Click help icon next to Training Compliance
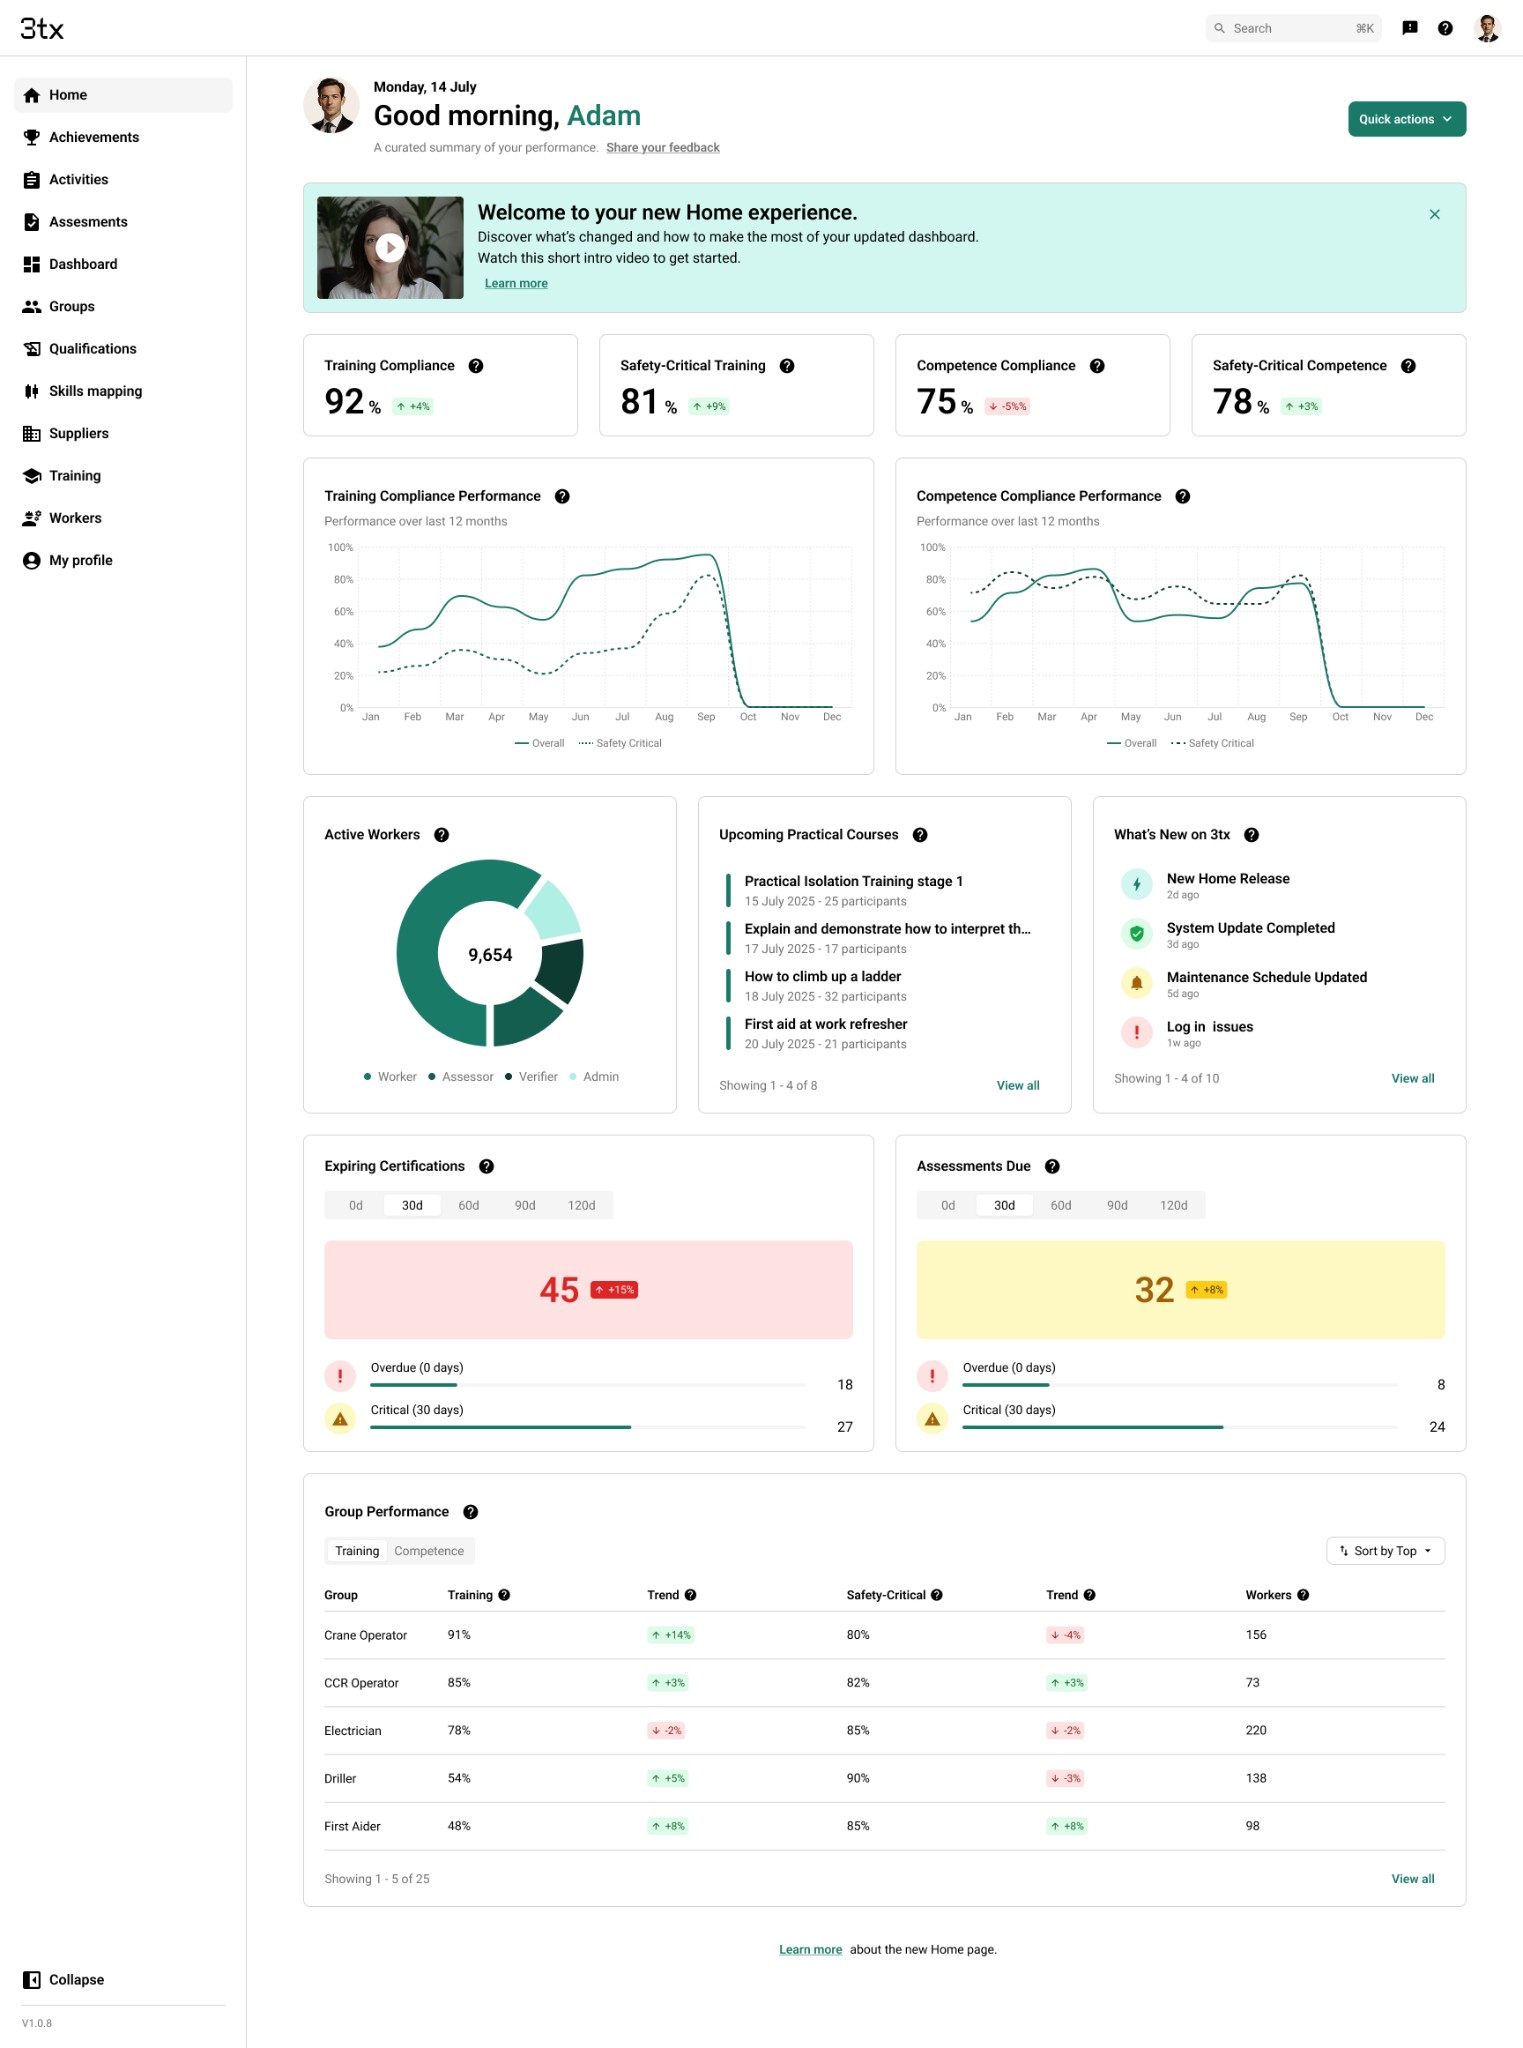This screenshot has width=1523, height=2048. 476,366
